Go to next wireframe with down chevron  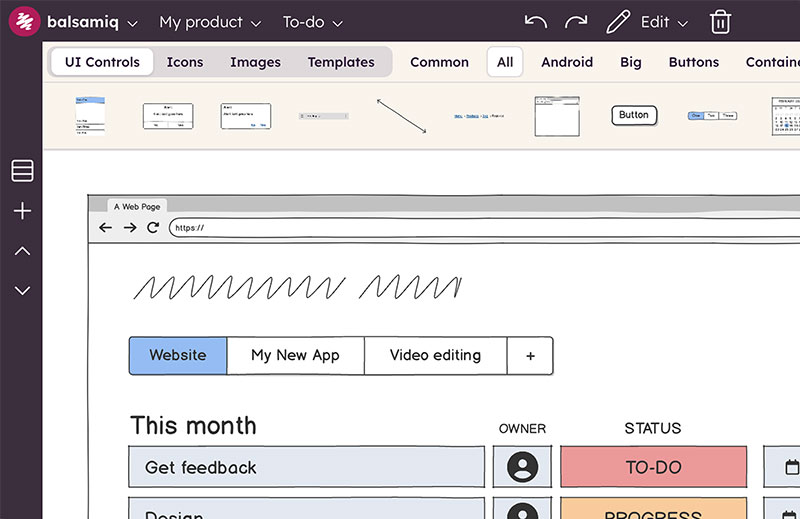pyautogui.click(x=22, y=290)
